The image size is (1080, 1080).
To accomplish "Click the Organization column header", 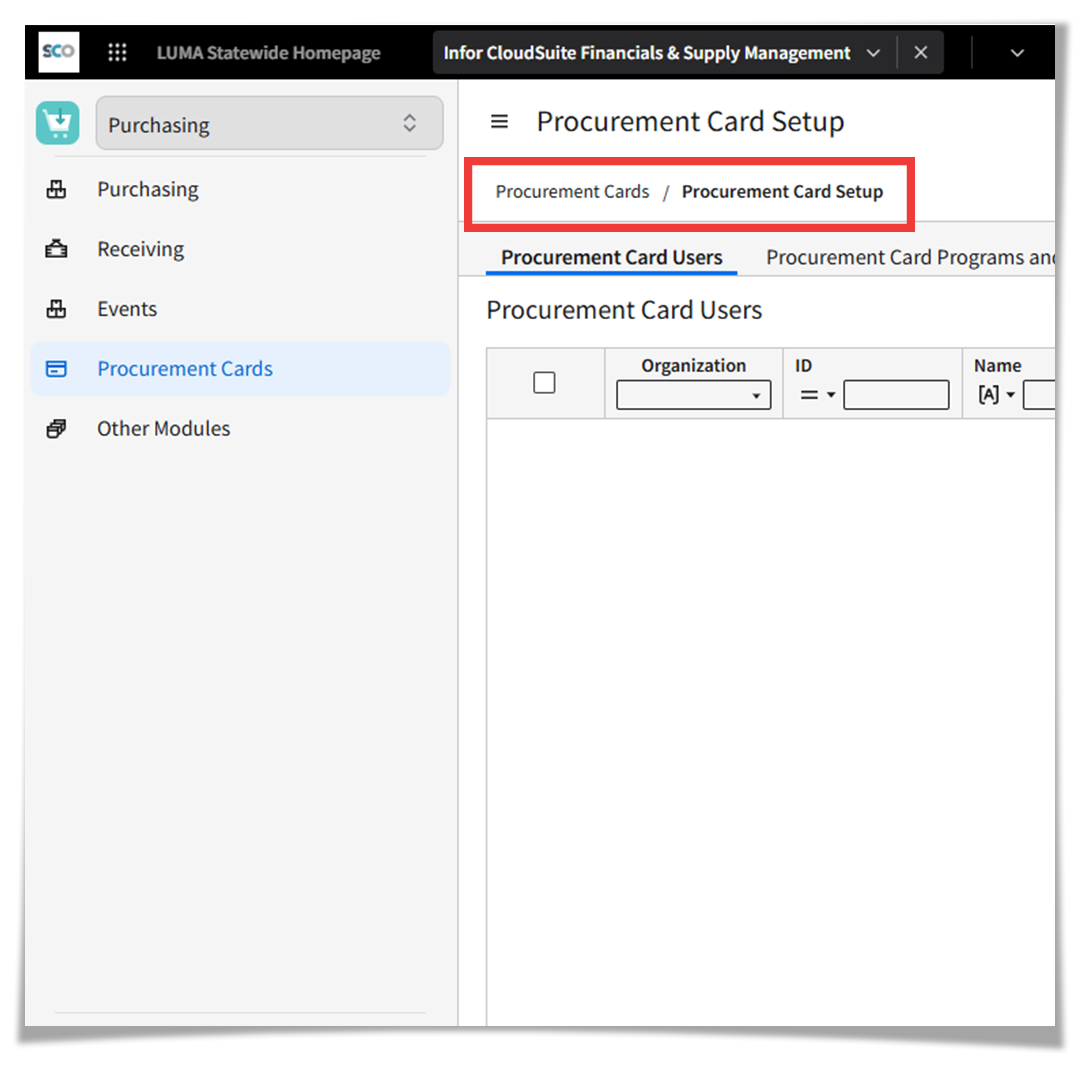I will pyautogui.click(x=694, y=366).
